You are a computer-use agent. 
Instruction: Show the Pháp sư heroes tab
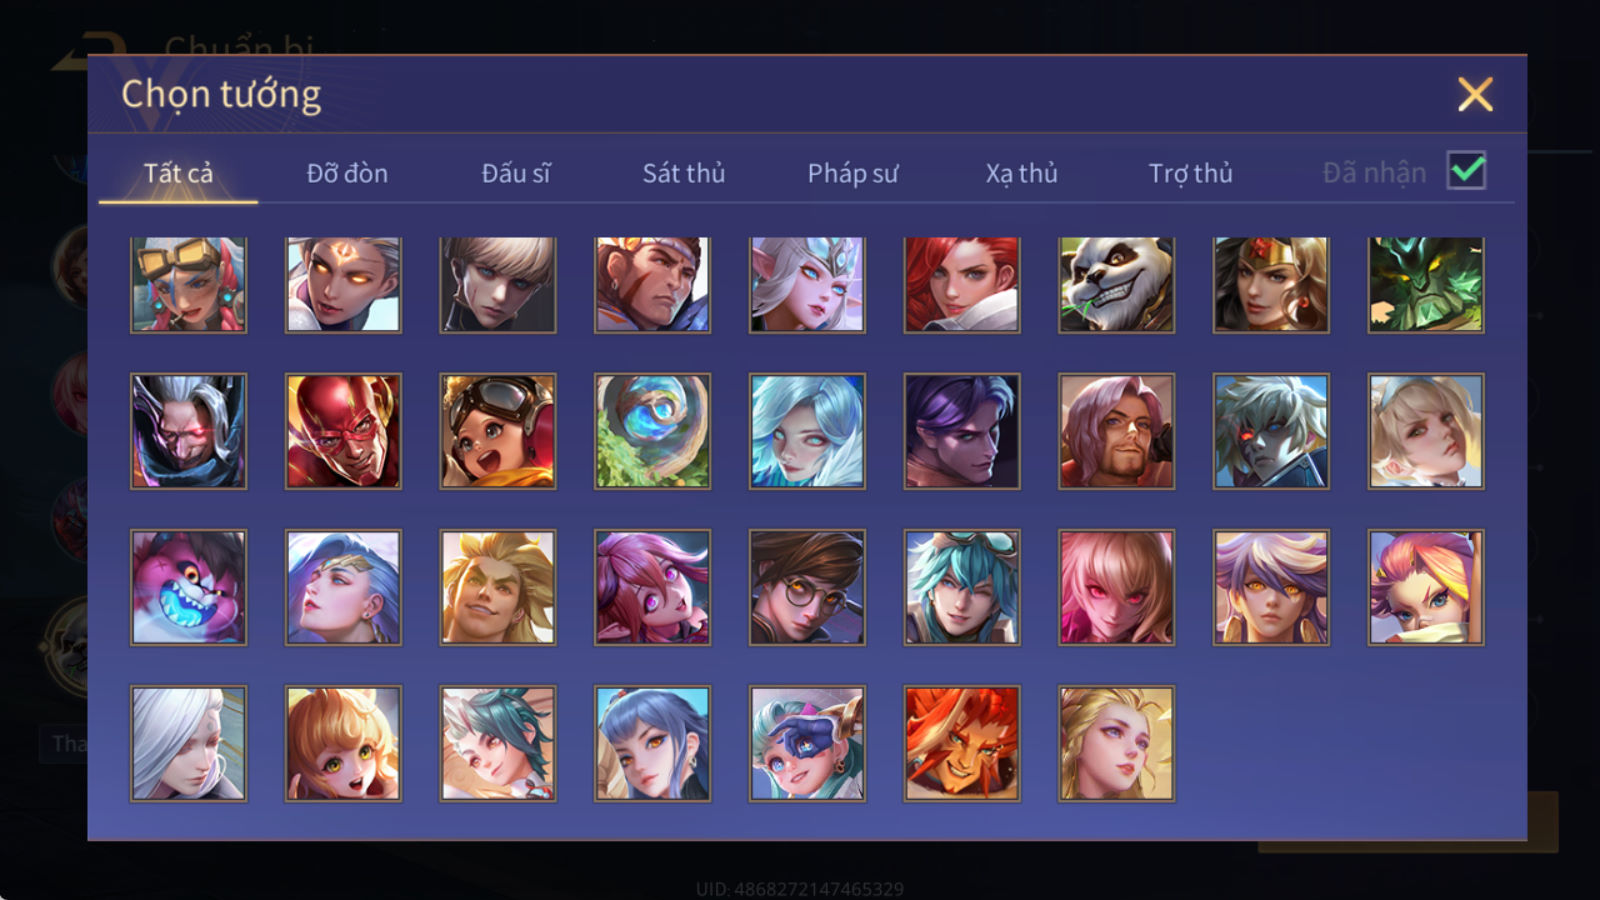[x=852, y=173]
